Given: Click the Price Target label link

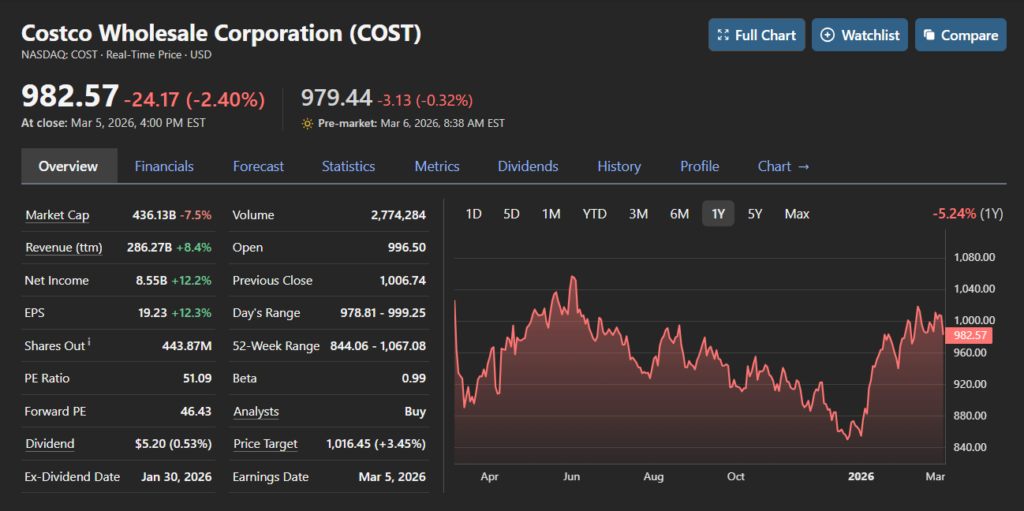Looking at the screenshot, I should tap(265, 444).
